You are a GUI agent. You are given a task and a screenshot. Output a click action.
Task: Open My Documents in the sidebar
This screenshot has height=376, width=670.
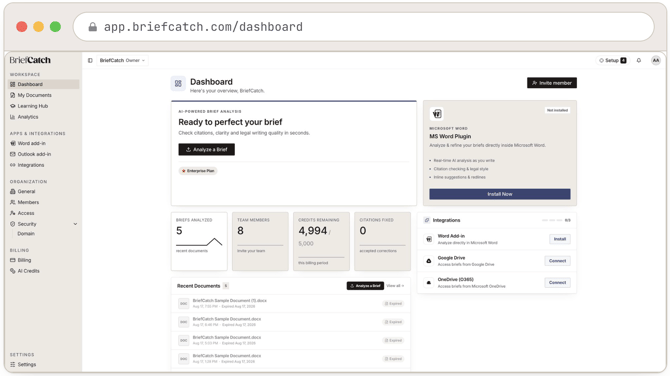tap(43, 95)
